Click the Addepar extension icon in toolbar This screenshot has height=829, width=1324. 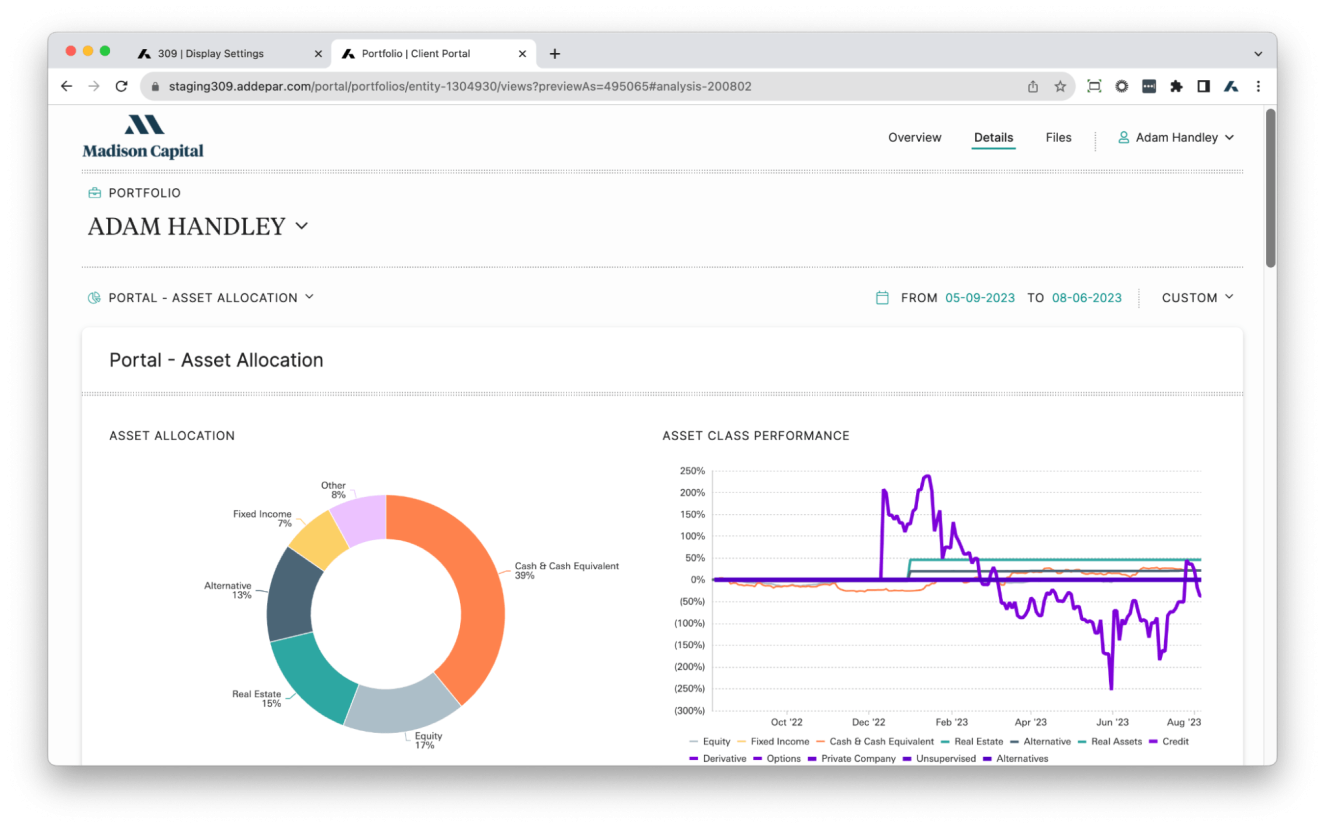1231,87
